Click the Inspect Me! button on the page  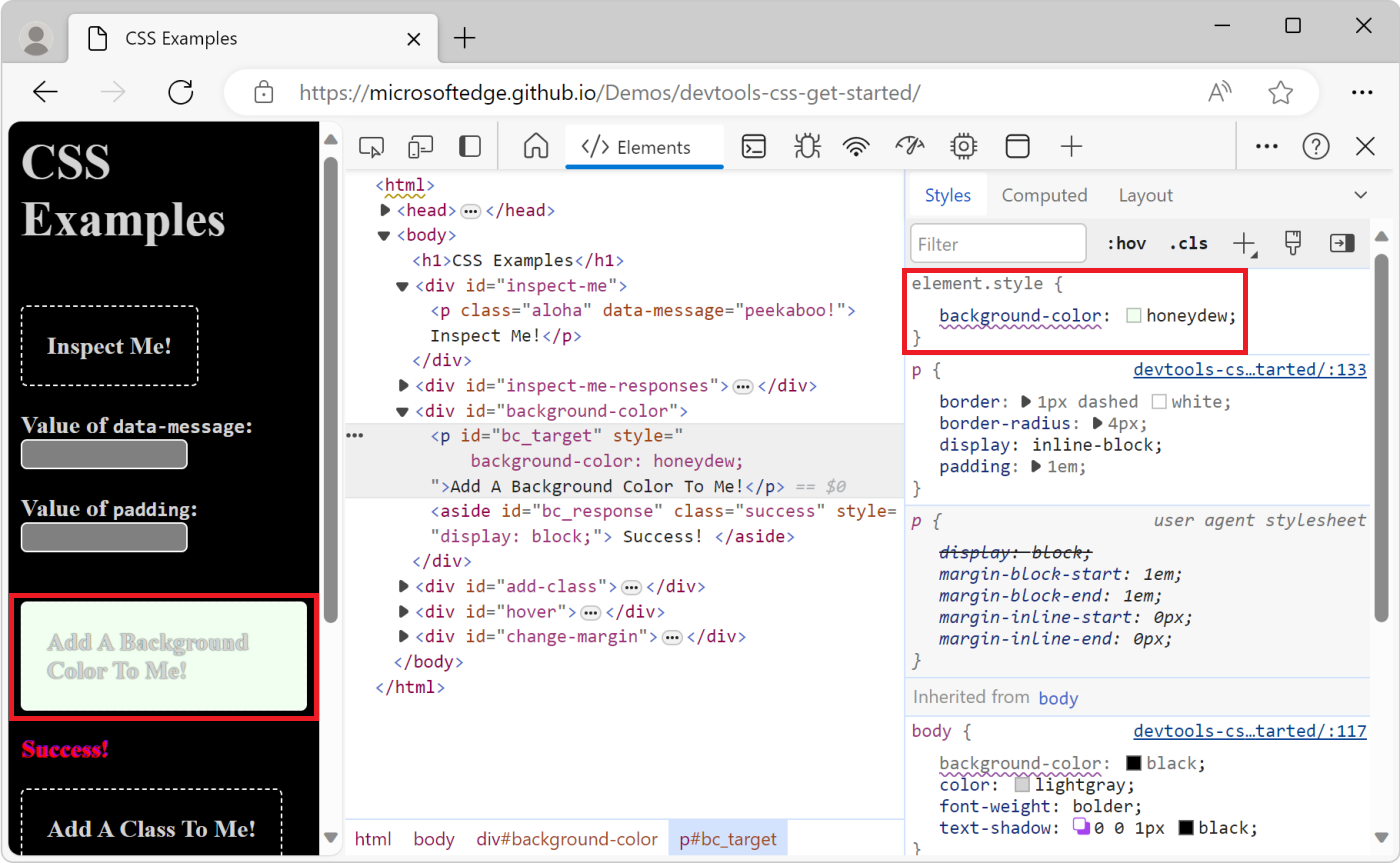click(x=109, y=346)
